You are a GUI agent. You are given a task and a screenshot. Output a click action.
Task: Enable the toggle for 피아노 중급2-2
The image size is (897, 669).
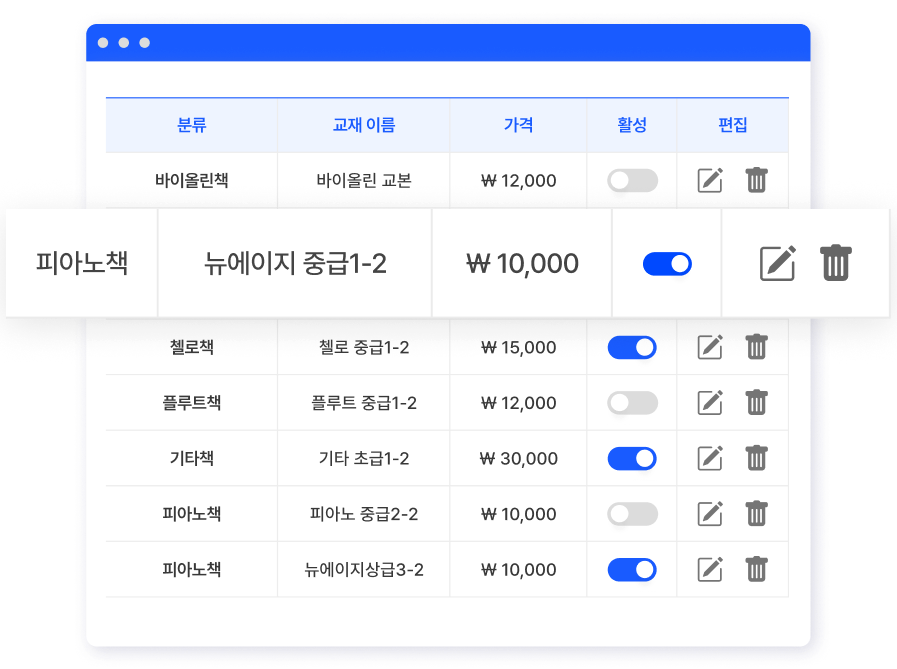point(632,513)
